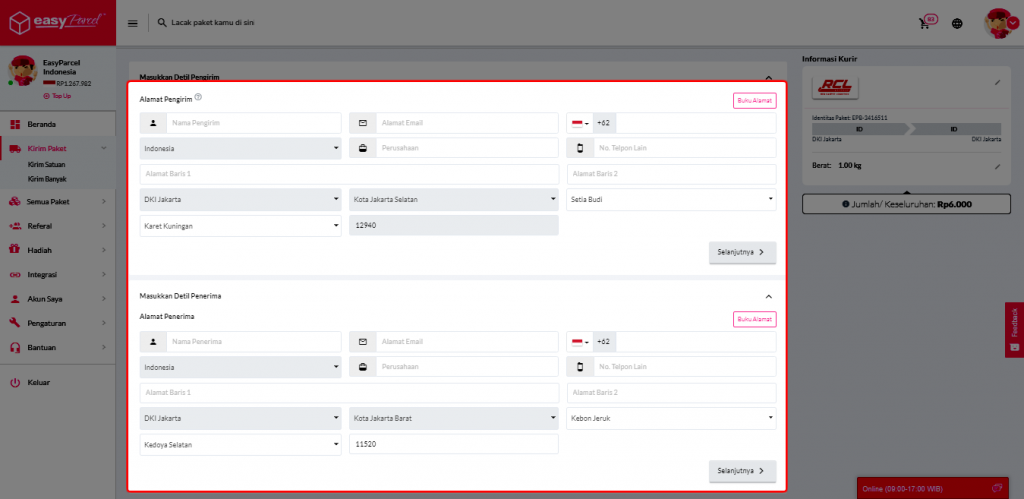The width and height of the screenshot is (1024, 499).
Task: Expand the Kebon Jeruk district dropdown
Action: (x=671, y=418)
